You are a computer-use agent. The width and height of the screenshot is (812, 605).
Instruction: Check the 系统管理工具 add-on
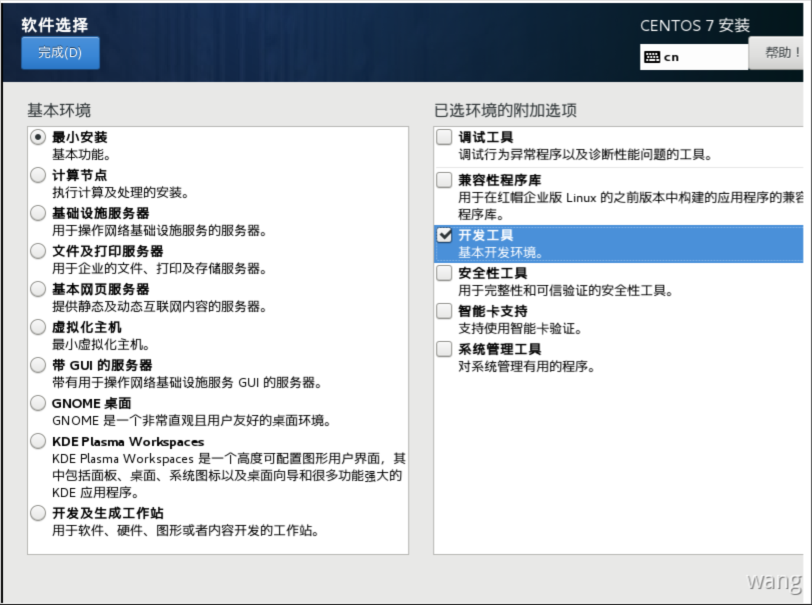[445, 349]
